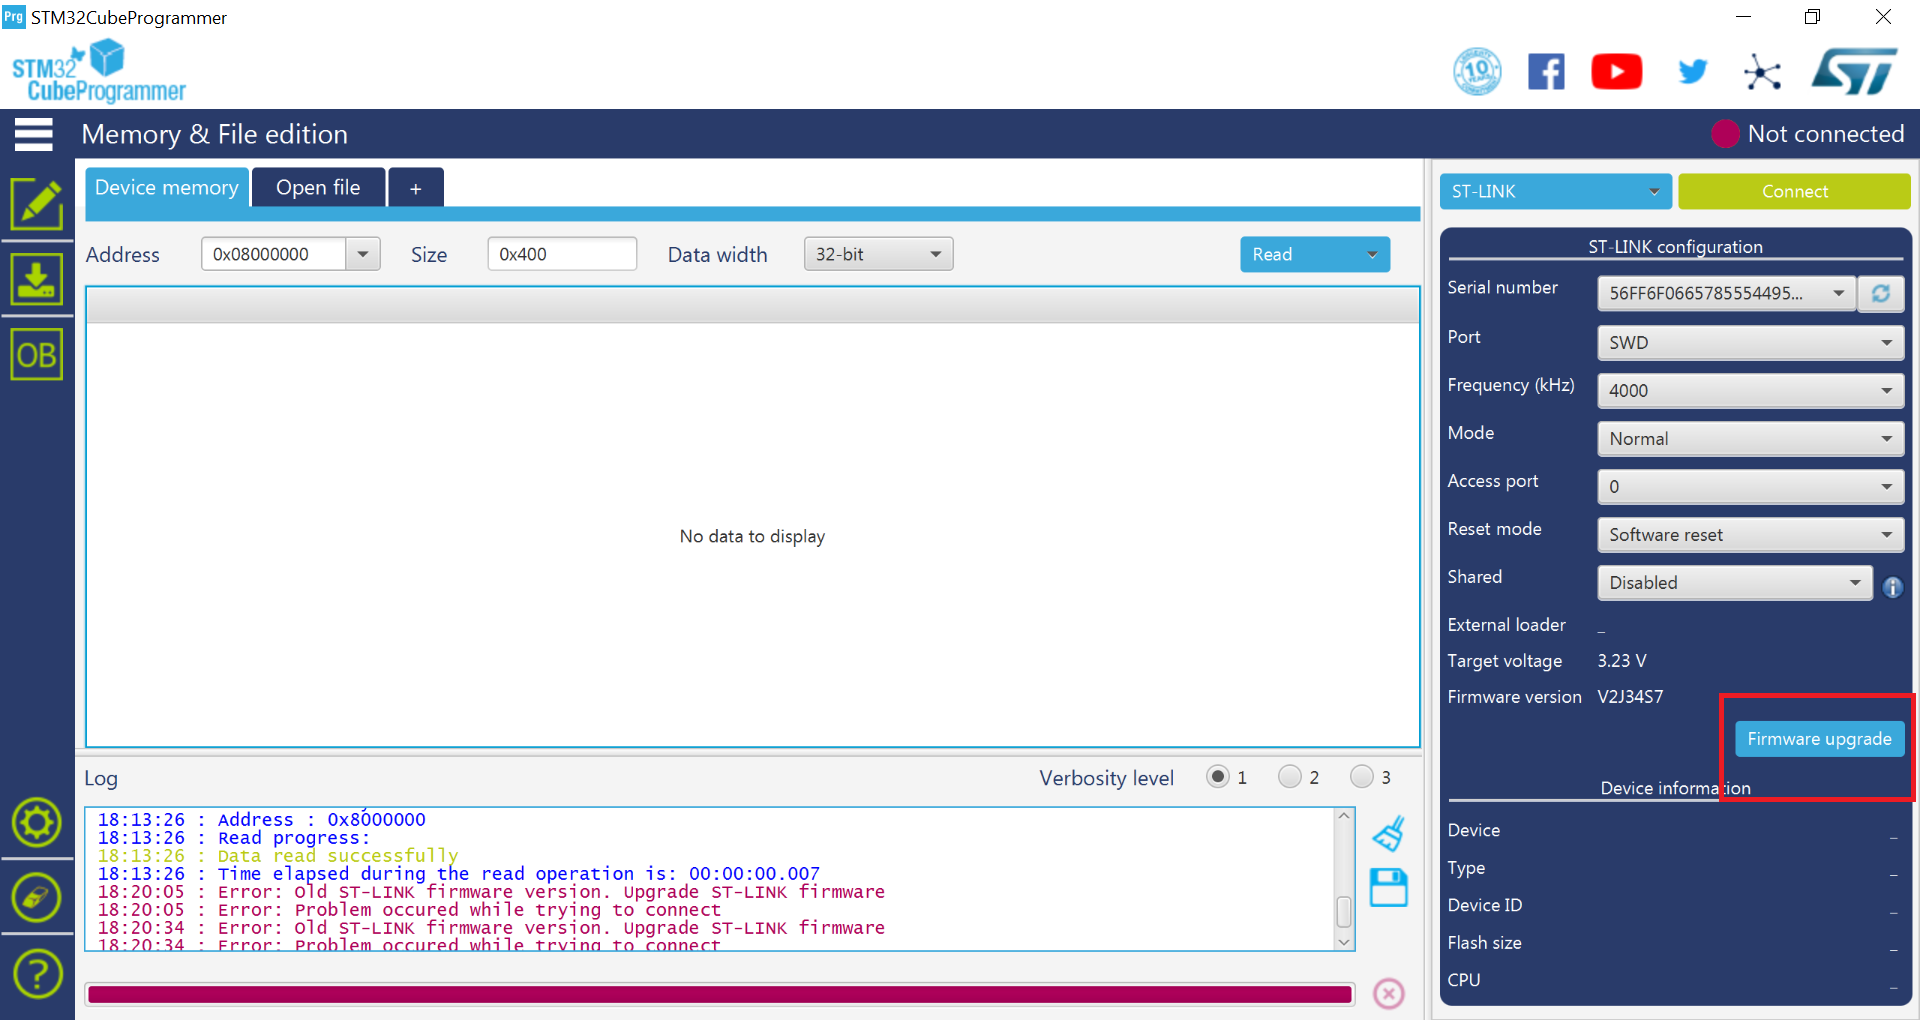Click the log scrollbar down arrow
Image resolution: width=1920 pixels, height=1020 pixels.
(1344, 942)
